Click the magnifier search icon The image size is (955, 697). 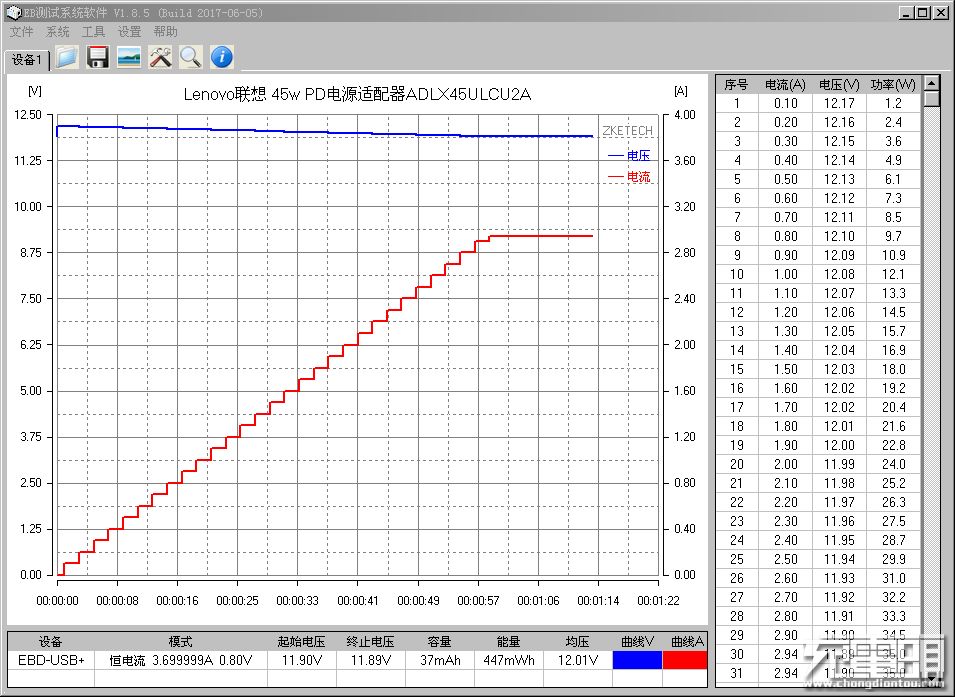pos(191,57)
